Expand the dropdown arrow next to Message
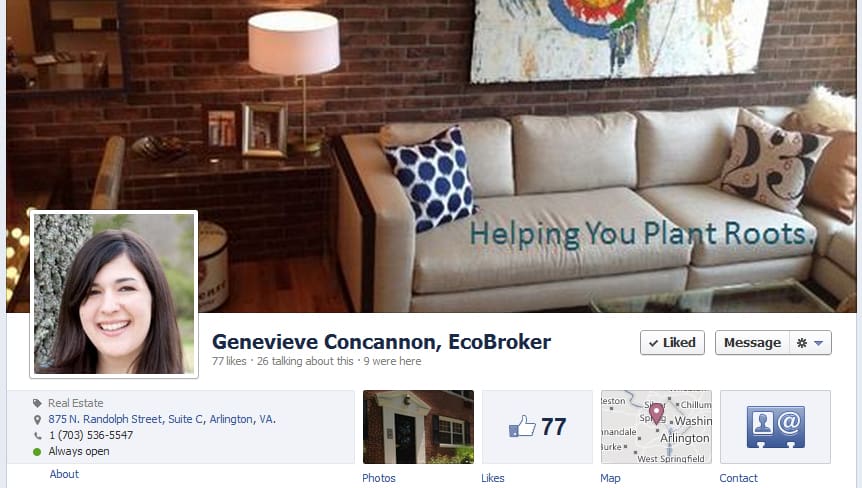The height and width of the screenshot is (488, 862). (x=818, y=343)
